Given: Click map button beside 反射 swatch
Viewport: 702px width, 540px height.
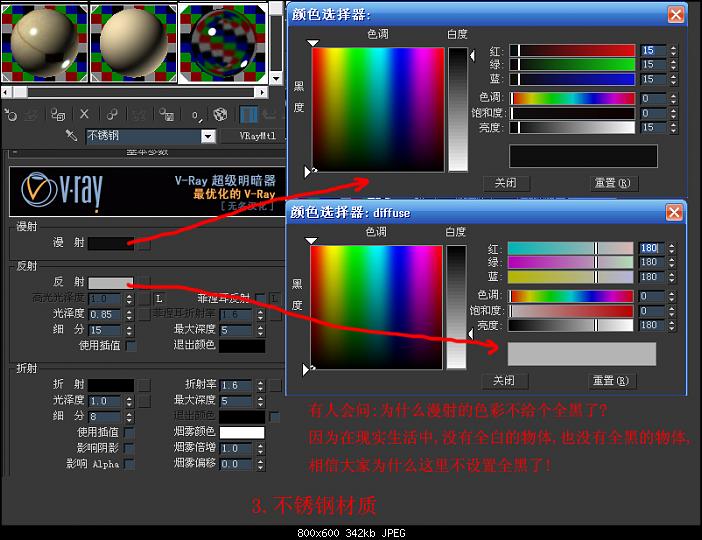Looking at the screenshot, I should click(144, 282).
